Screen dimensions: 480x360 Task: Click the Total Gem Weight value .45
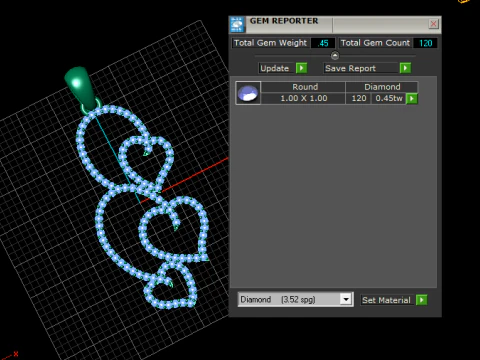[x=323, y=43]
